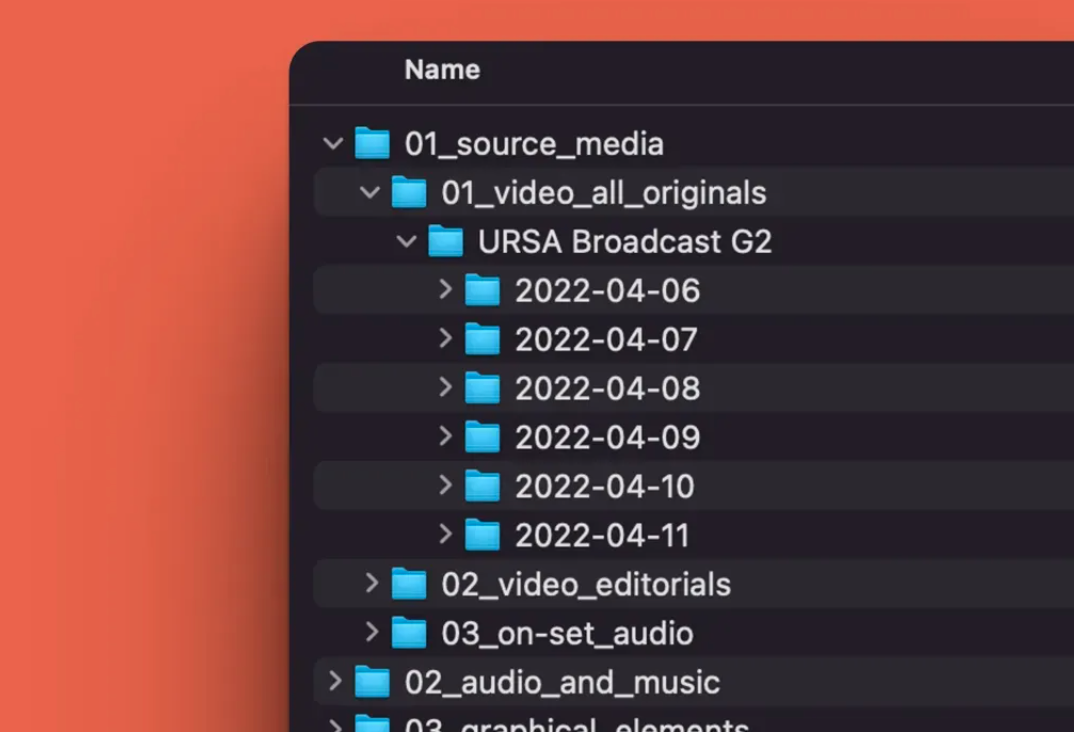Screen dimensions: 1074x732
Task: Click the 02_video_editorials folder icon
Action: [x=407, y=585]
